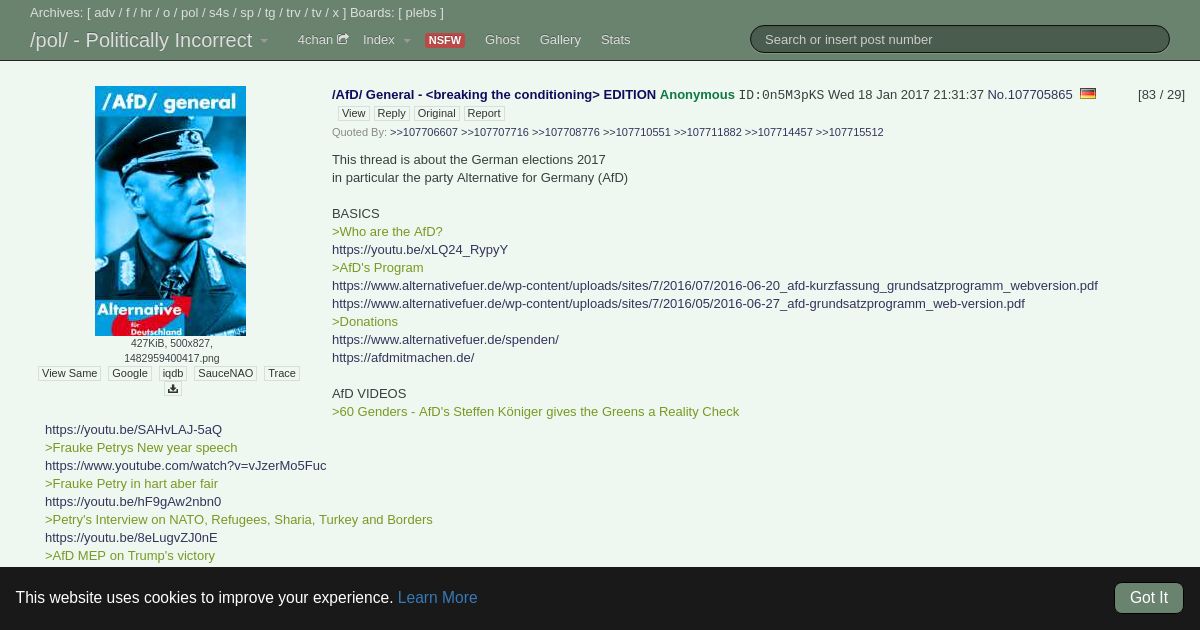The height and width of the screenshot is (630, 1200).
Task: Search image with iqdb button
Action: (173, 373)
